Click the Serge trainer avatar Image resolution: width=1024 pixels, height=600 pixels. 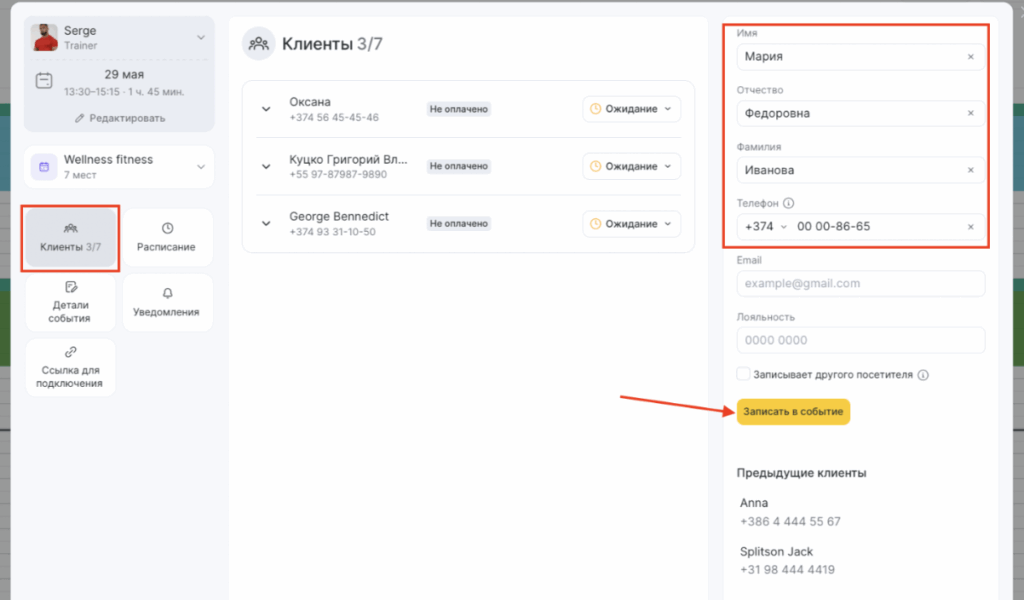tap(45, 38)
